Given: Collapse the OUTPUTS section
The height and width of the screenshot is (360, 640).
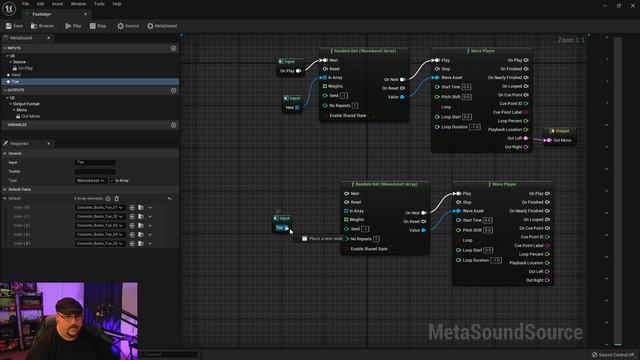Looking at the screenshot, I should (x=5, y=90).
